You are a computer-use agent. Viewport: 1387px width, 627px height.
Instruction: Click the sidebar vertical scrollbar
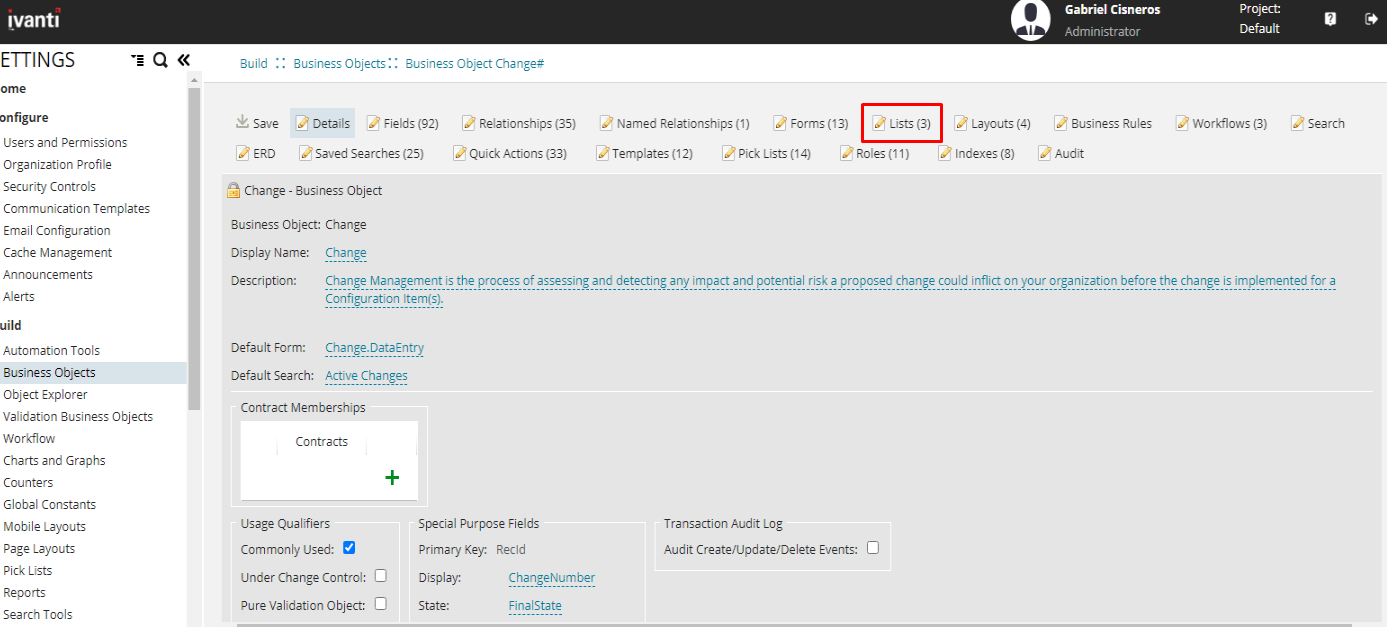pos(194,250)
